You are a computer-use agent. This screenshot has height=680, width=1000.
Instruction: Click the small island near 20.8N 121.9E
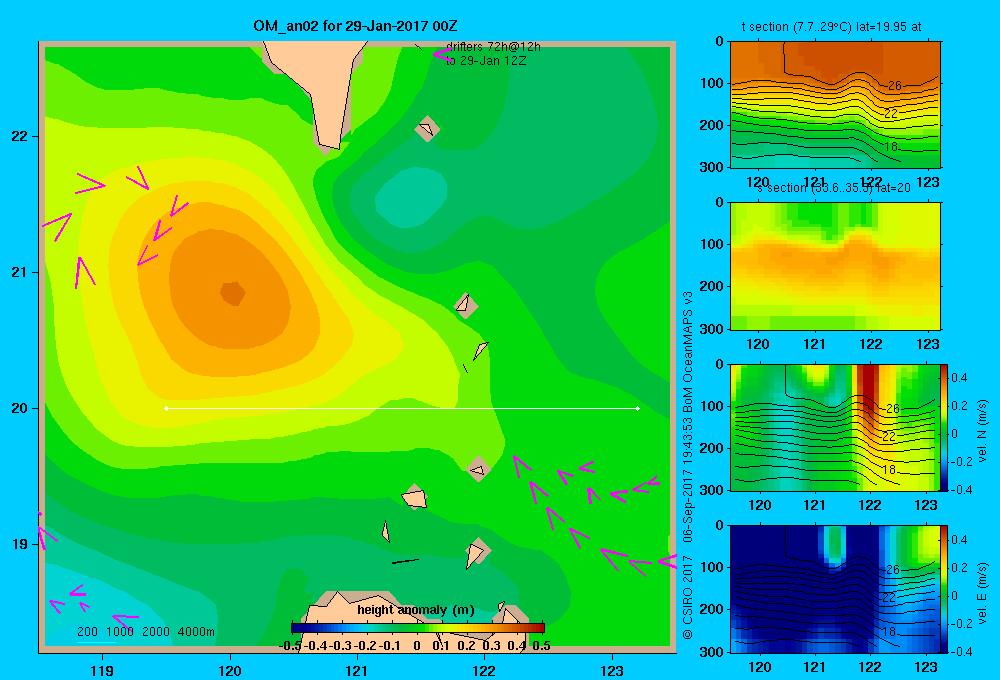[x=465, y=305]
